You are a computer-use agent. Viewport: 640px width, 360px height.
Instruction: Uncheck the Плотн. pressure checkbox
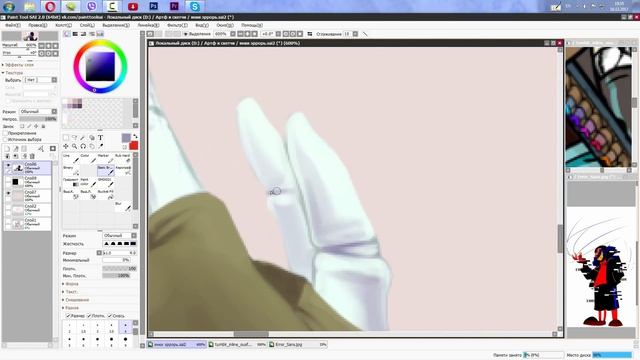89,316
